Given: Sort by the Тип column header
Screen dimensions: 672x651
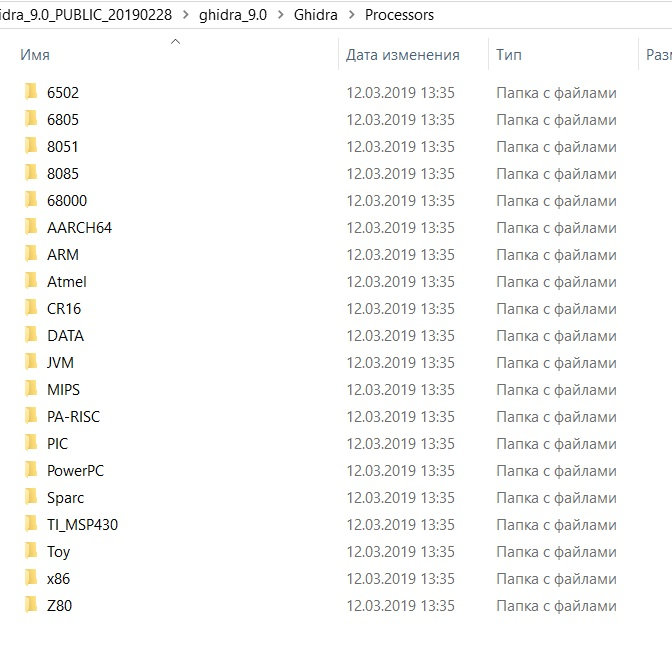Looking at the screenshot, I should tap(509, 55).
